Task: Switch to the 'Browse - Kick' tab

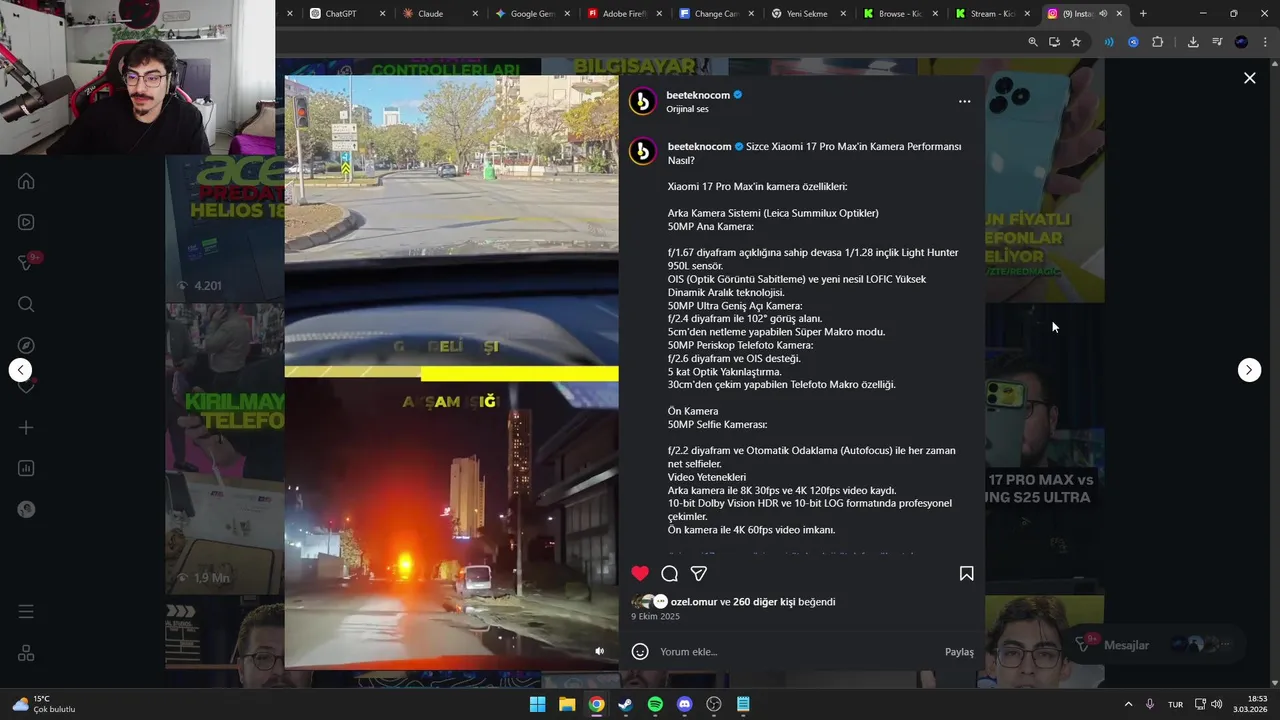Action: point(899,14)
